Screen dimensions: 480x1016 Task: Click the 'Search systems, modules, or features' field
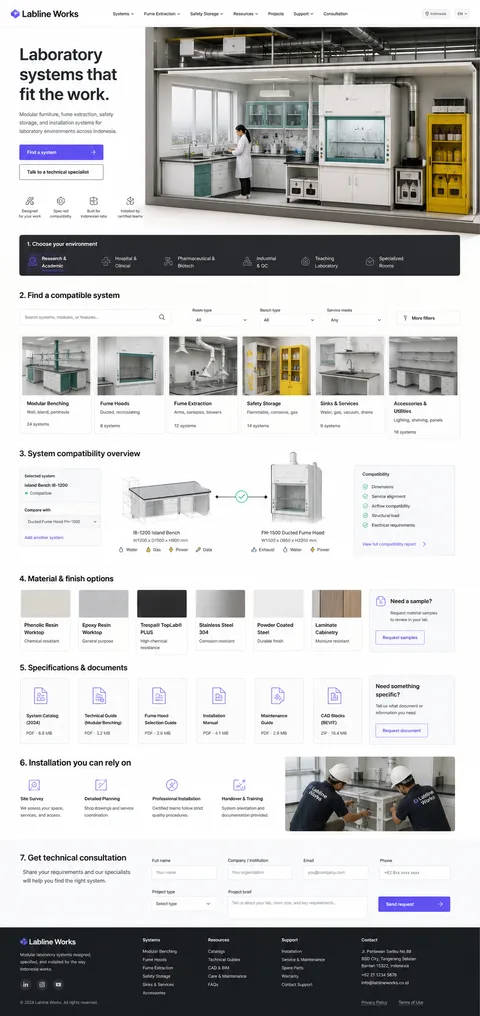[95, 318]
